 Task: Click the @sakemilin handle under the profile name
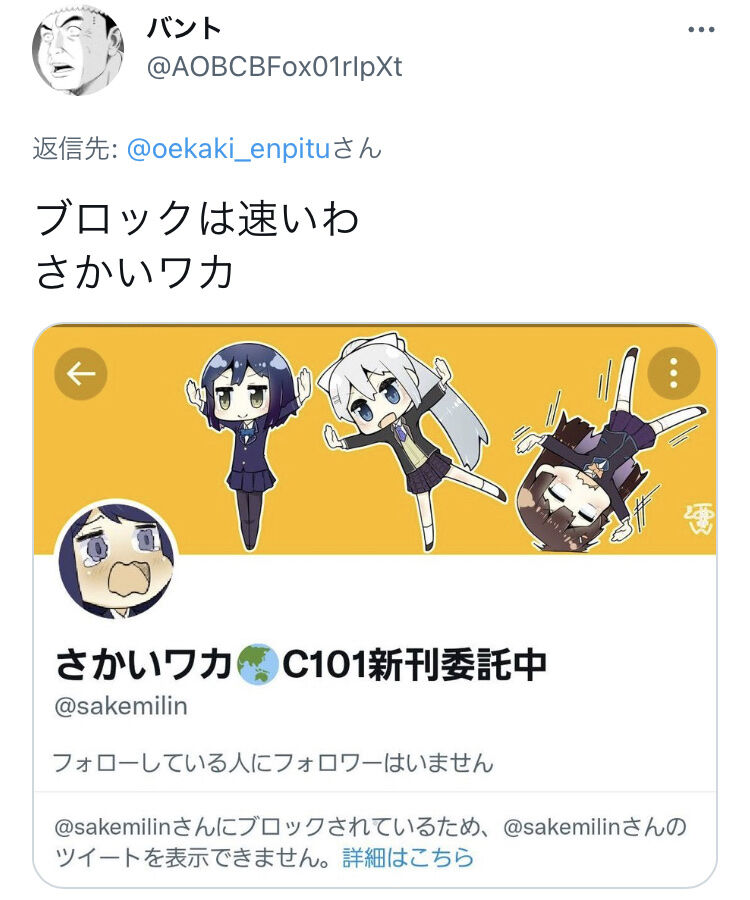121,707
